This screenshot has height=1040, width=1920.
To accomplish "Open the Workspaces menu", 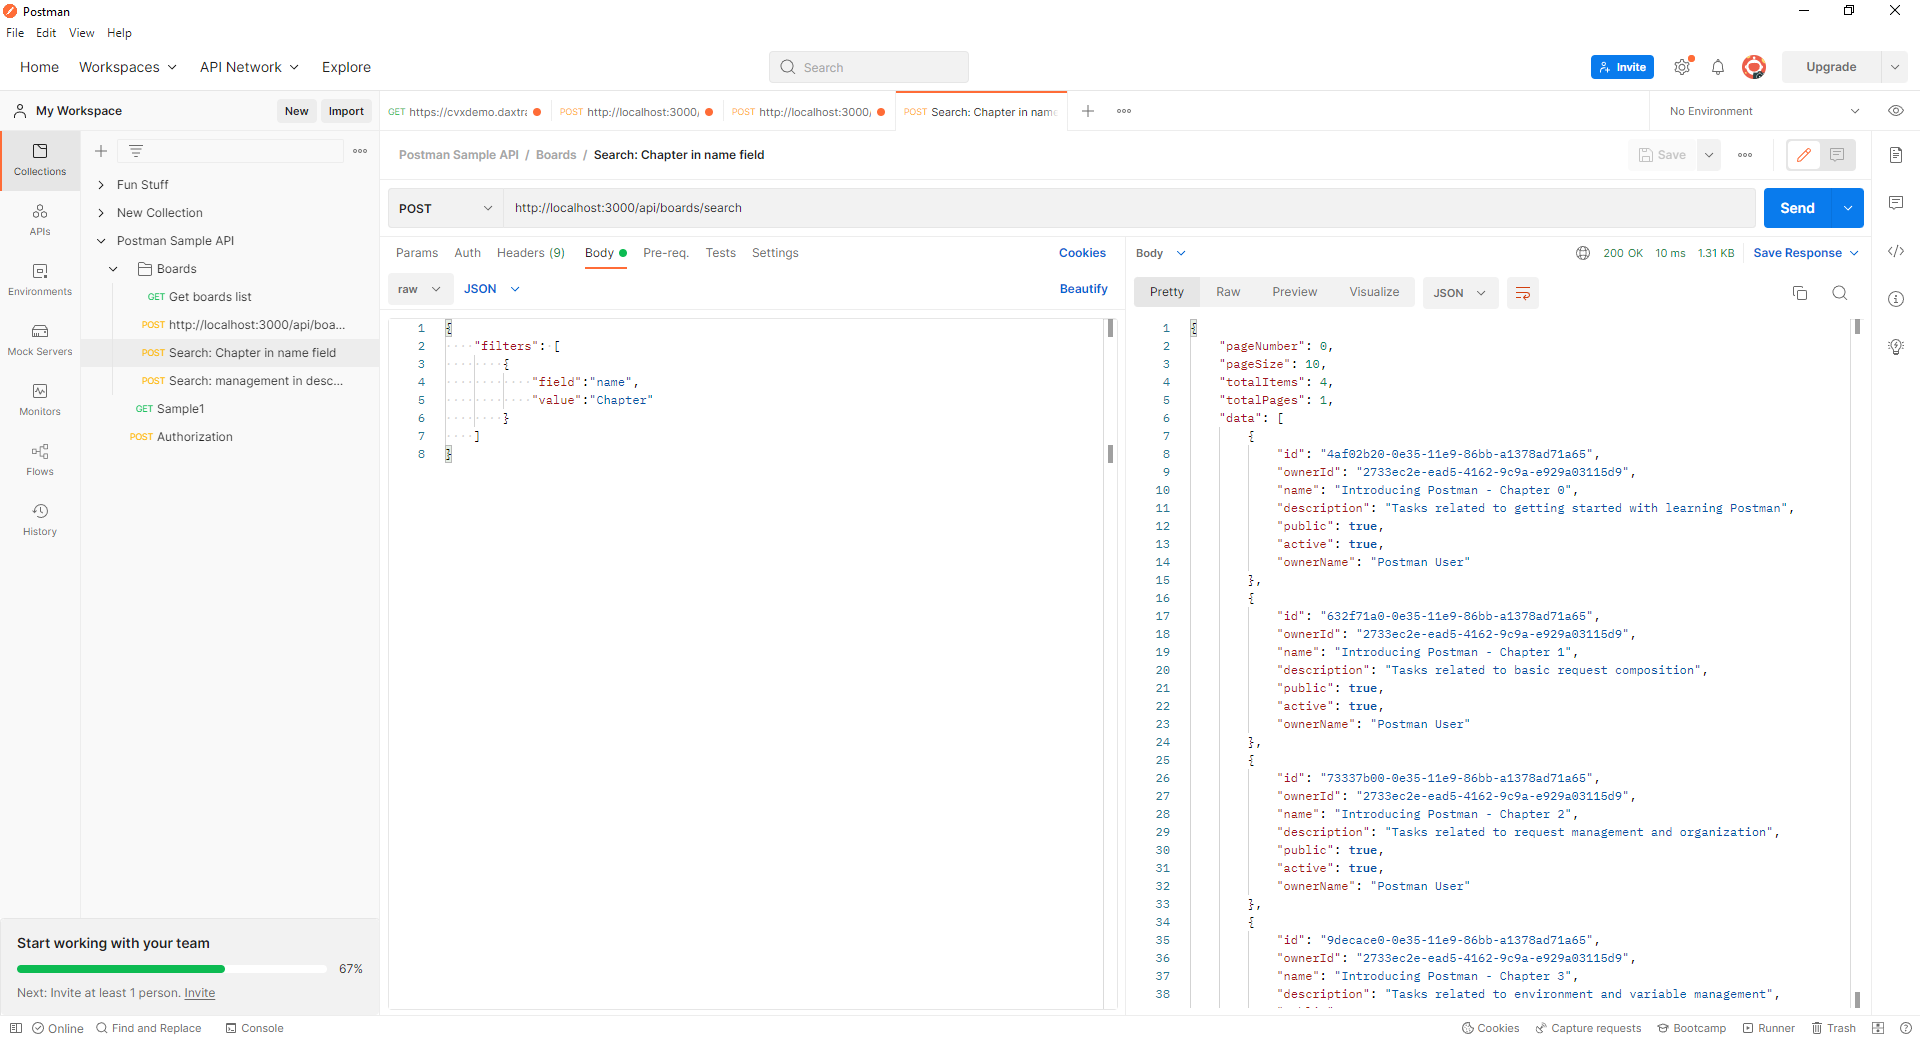I will pos(128,67).
